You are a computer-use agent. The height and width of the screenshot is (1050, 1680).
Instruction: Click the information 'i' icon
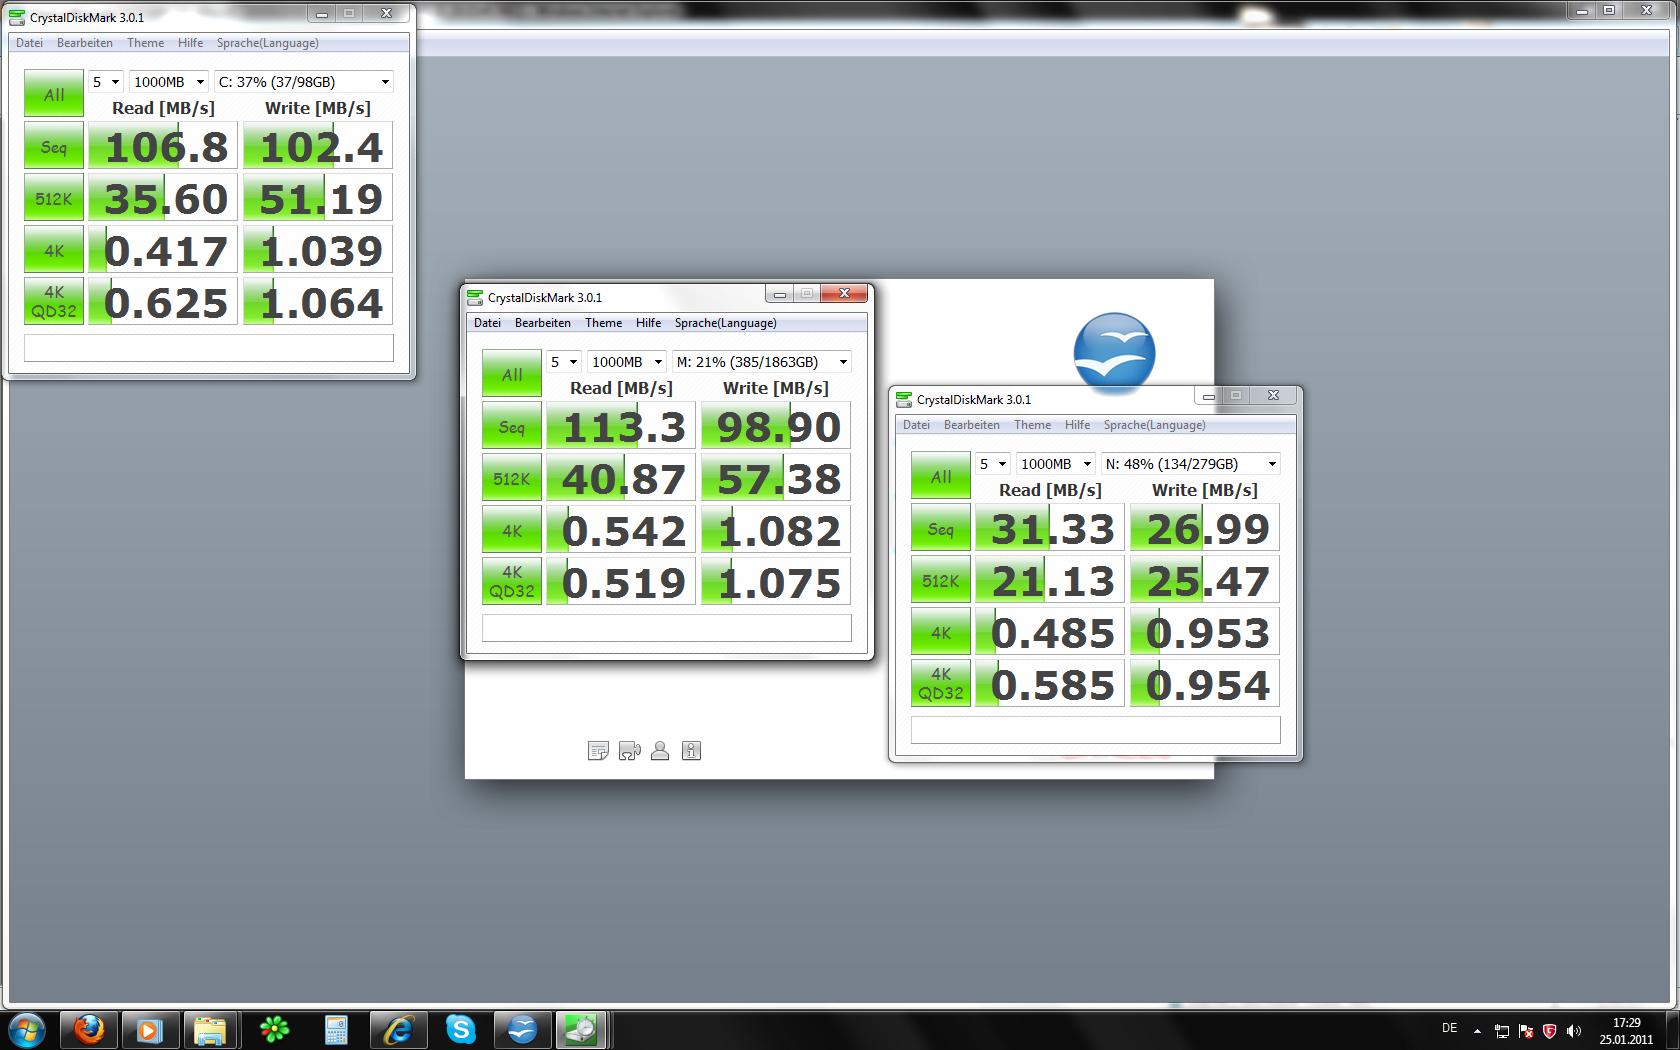coord(691,751)
